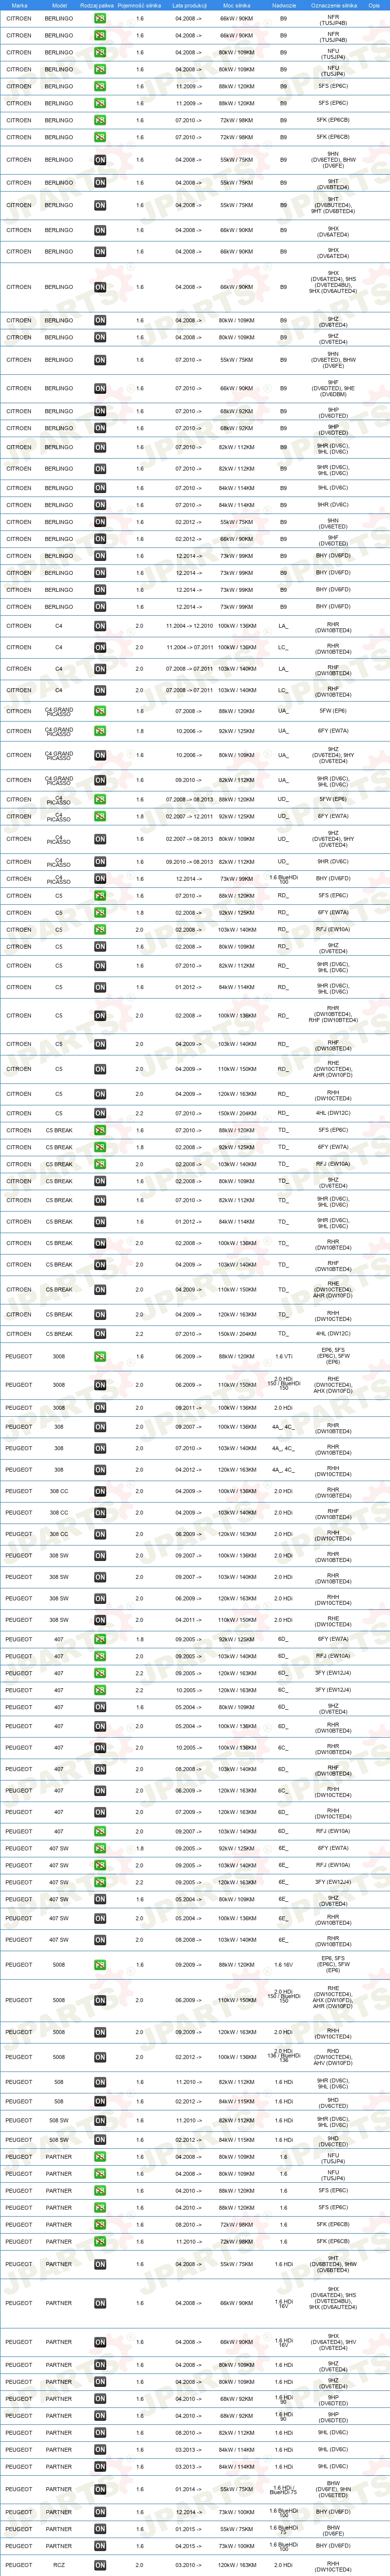The image size is (390, 2576).
Task: Click the petrol icon in the C4 Picasso 02.2007 -> 12.2011 row
Action: tap(100, 816)
